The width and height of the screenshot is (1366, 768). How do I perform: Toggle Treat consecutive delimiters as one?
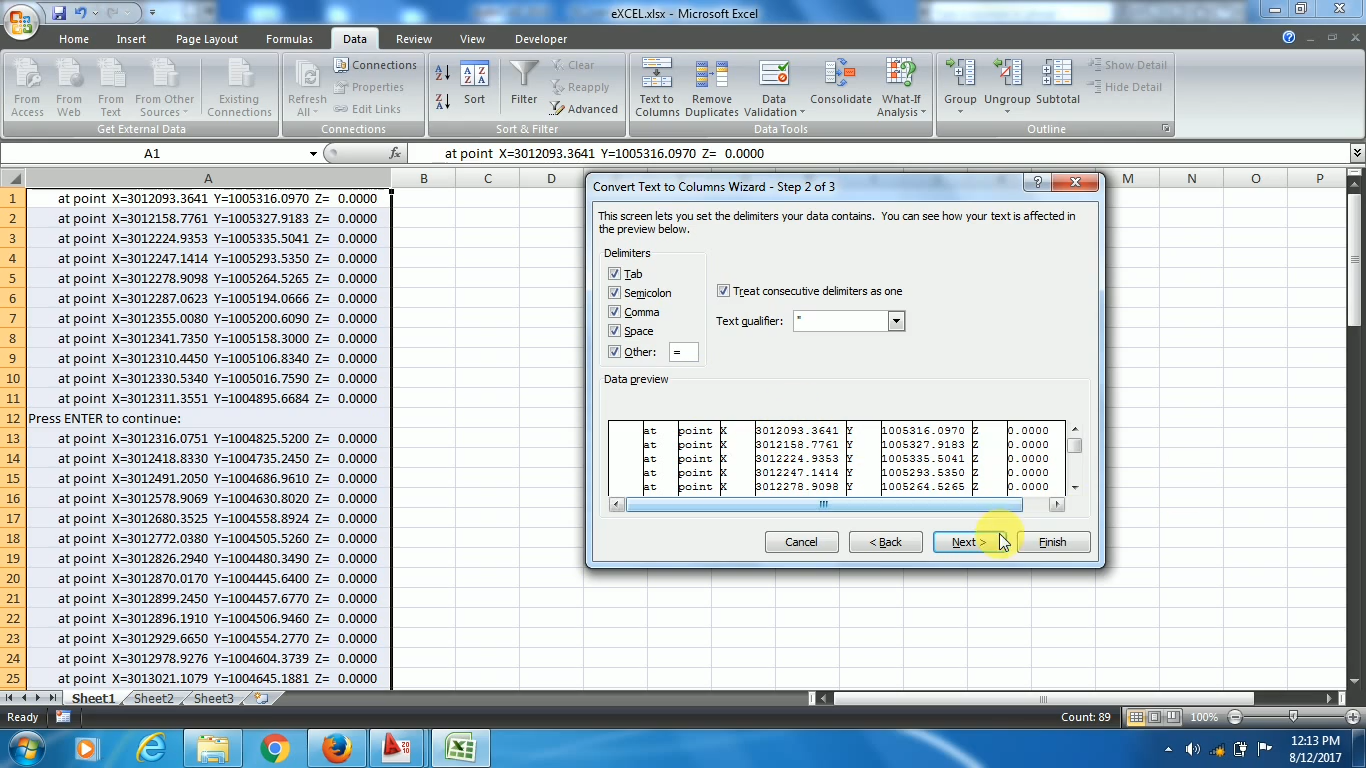pos(723,290)
